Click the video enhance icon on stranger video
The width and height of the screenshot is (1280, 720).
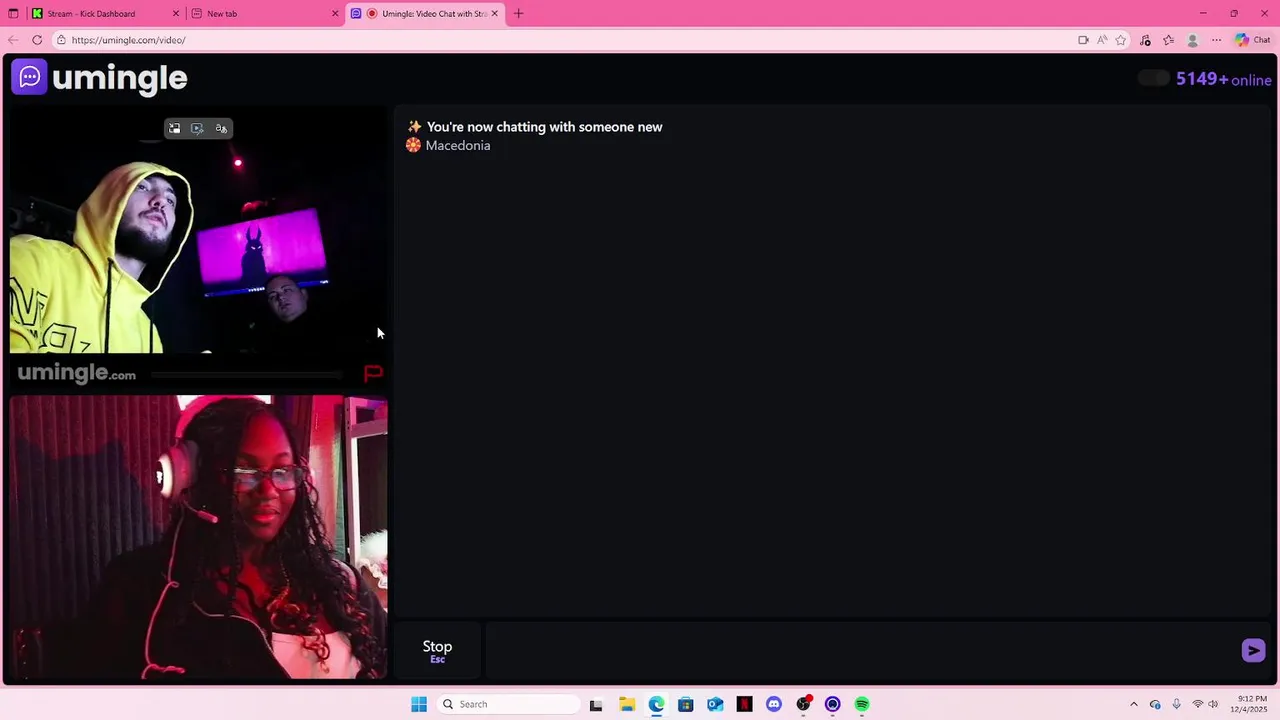pyautogui.click(x=197, y=128)
